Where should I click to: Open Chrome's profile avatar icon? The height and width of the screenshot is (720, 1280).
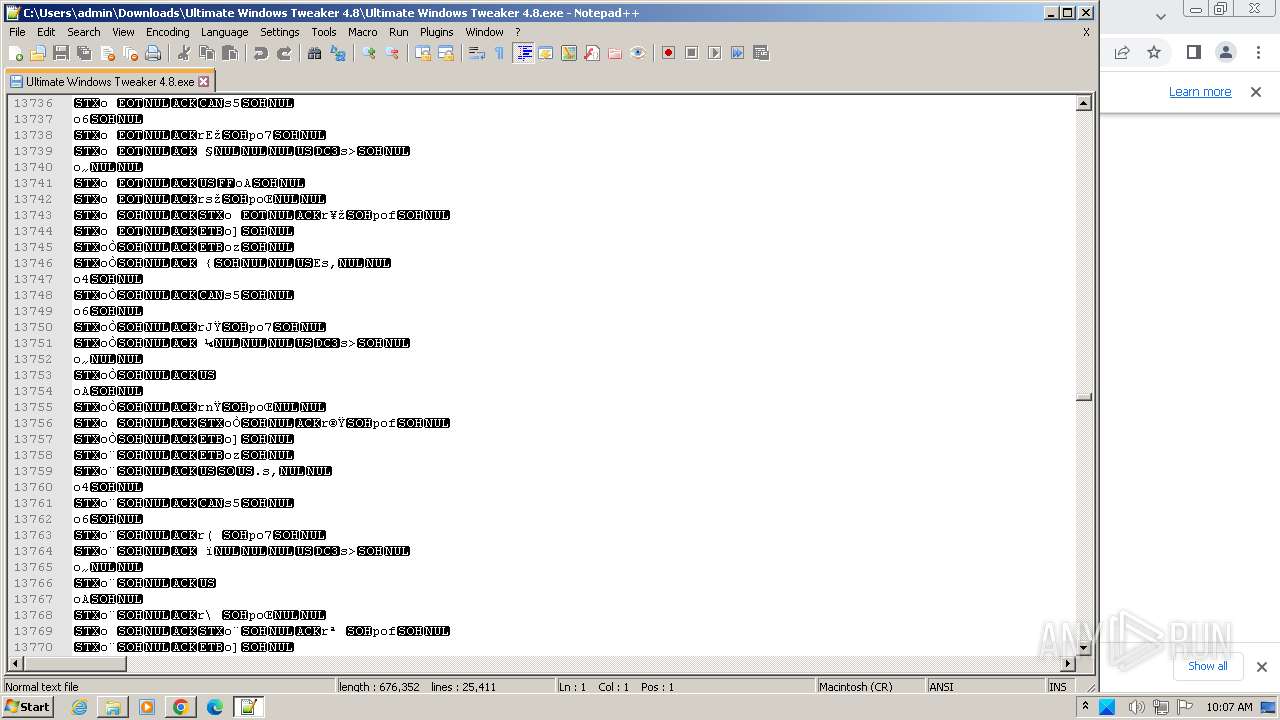1225,52
